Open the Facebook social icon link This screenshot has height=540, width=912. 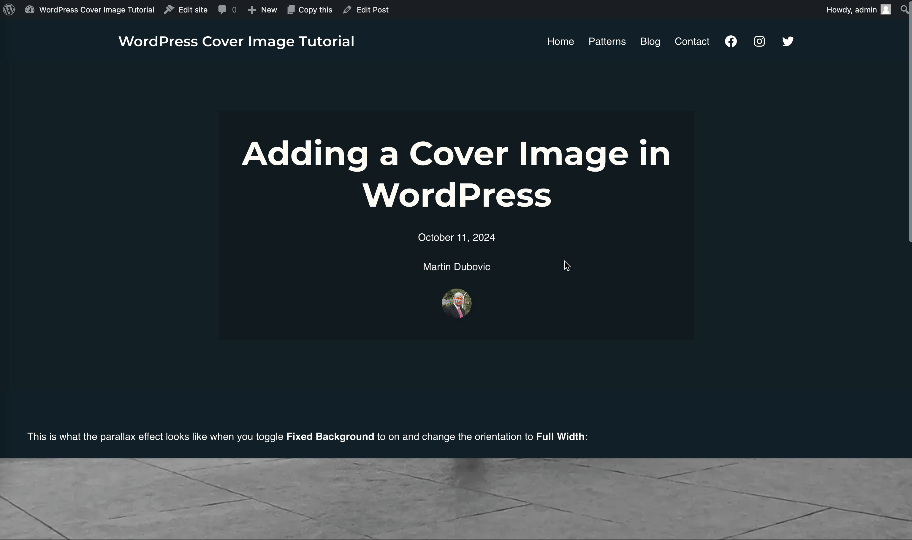coord(731,42)
